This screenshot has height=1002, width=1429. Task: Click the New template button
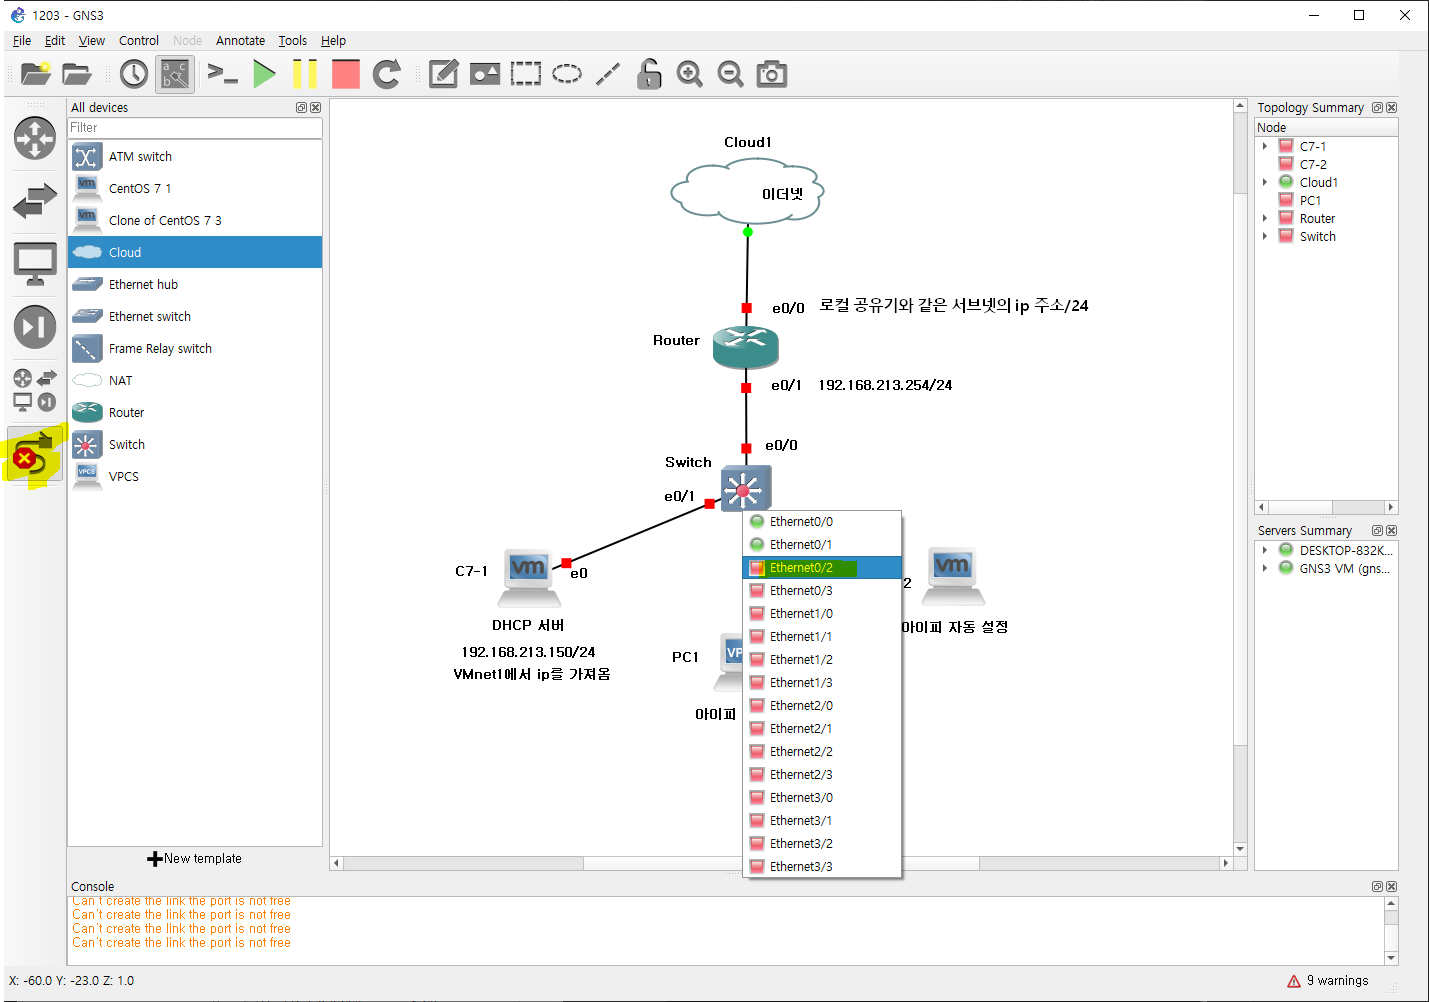click(x=195, y=859)
